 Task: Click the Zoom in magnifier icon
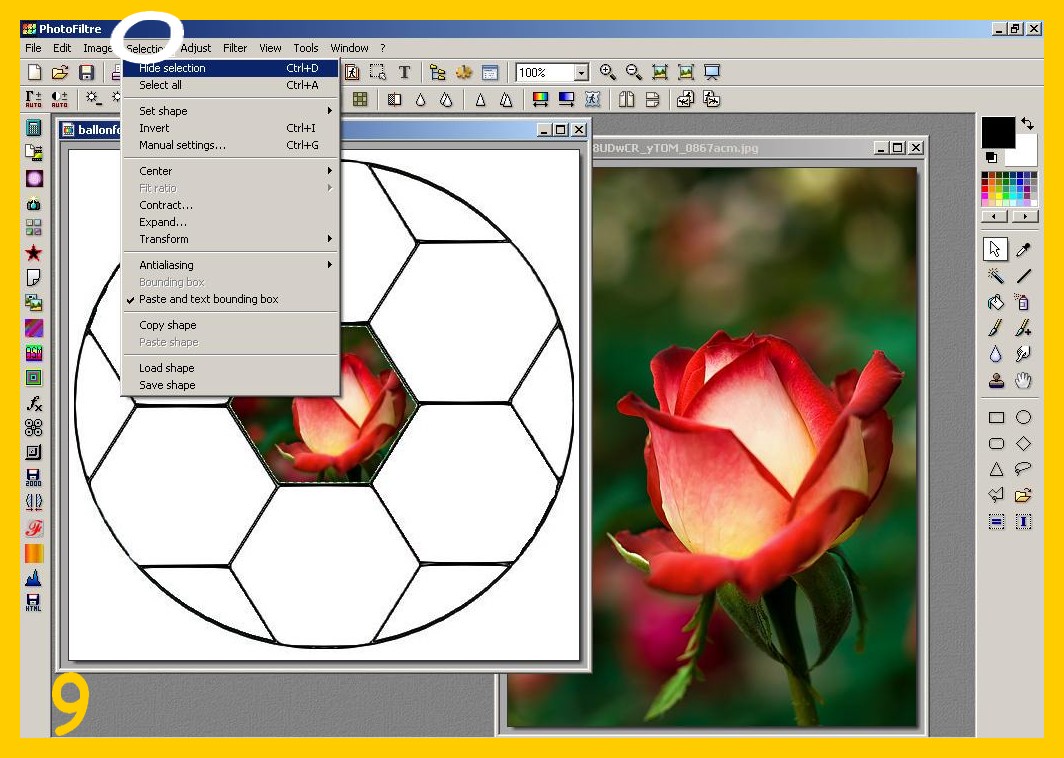(607, 72)
